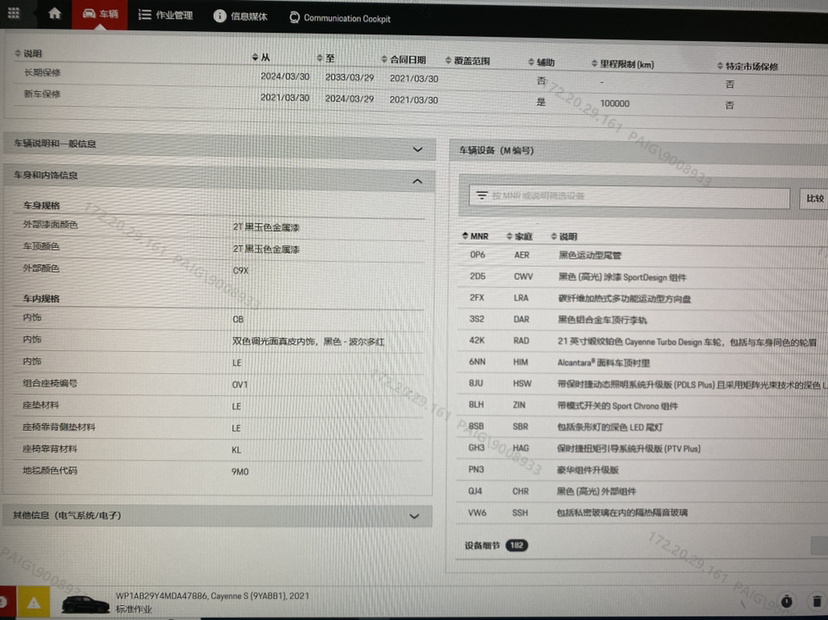Click the red icon at bottom-left corner
The height and width of the screenshot is (620, 828).
coord(6,602)
